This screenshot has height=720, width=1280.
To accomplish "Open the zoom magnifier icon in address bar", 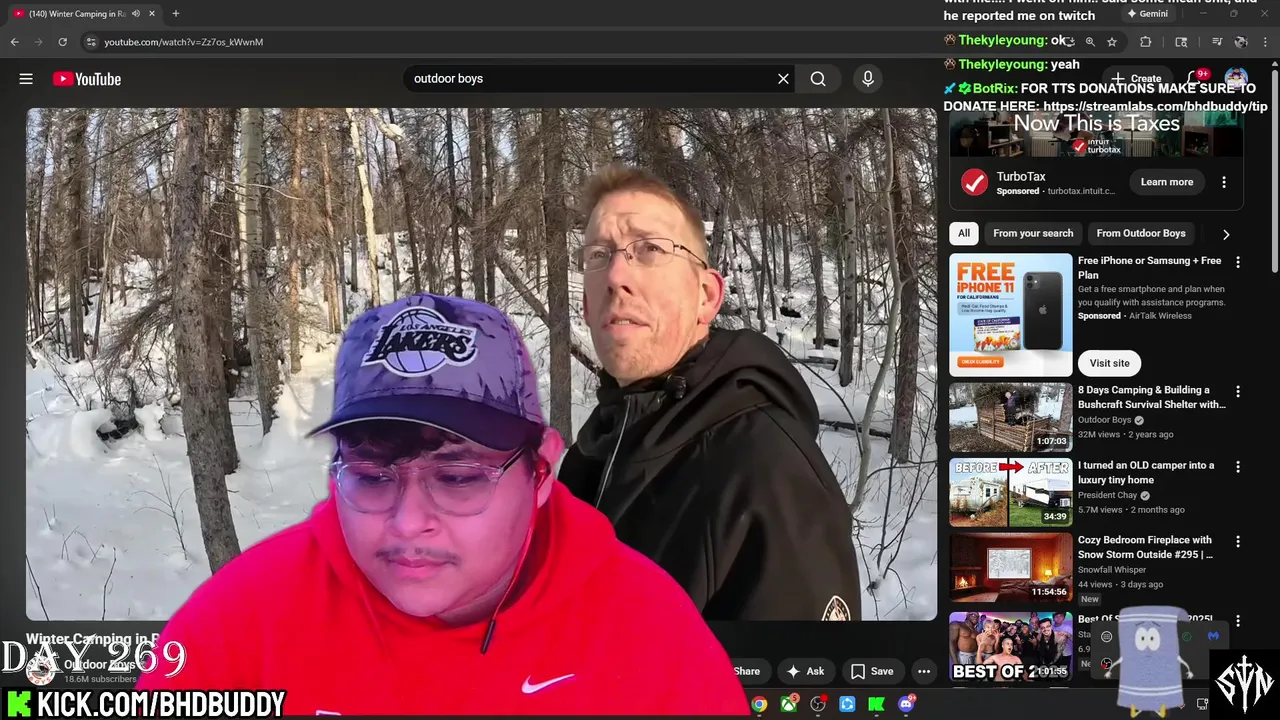I will tap(1090, 42).
